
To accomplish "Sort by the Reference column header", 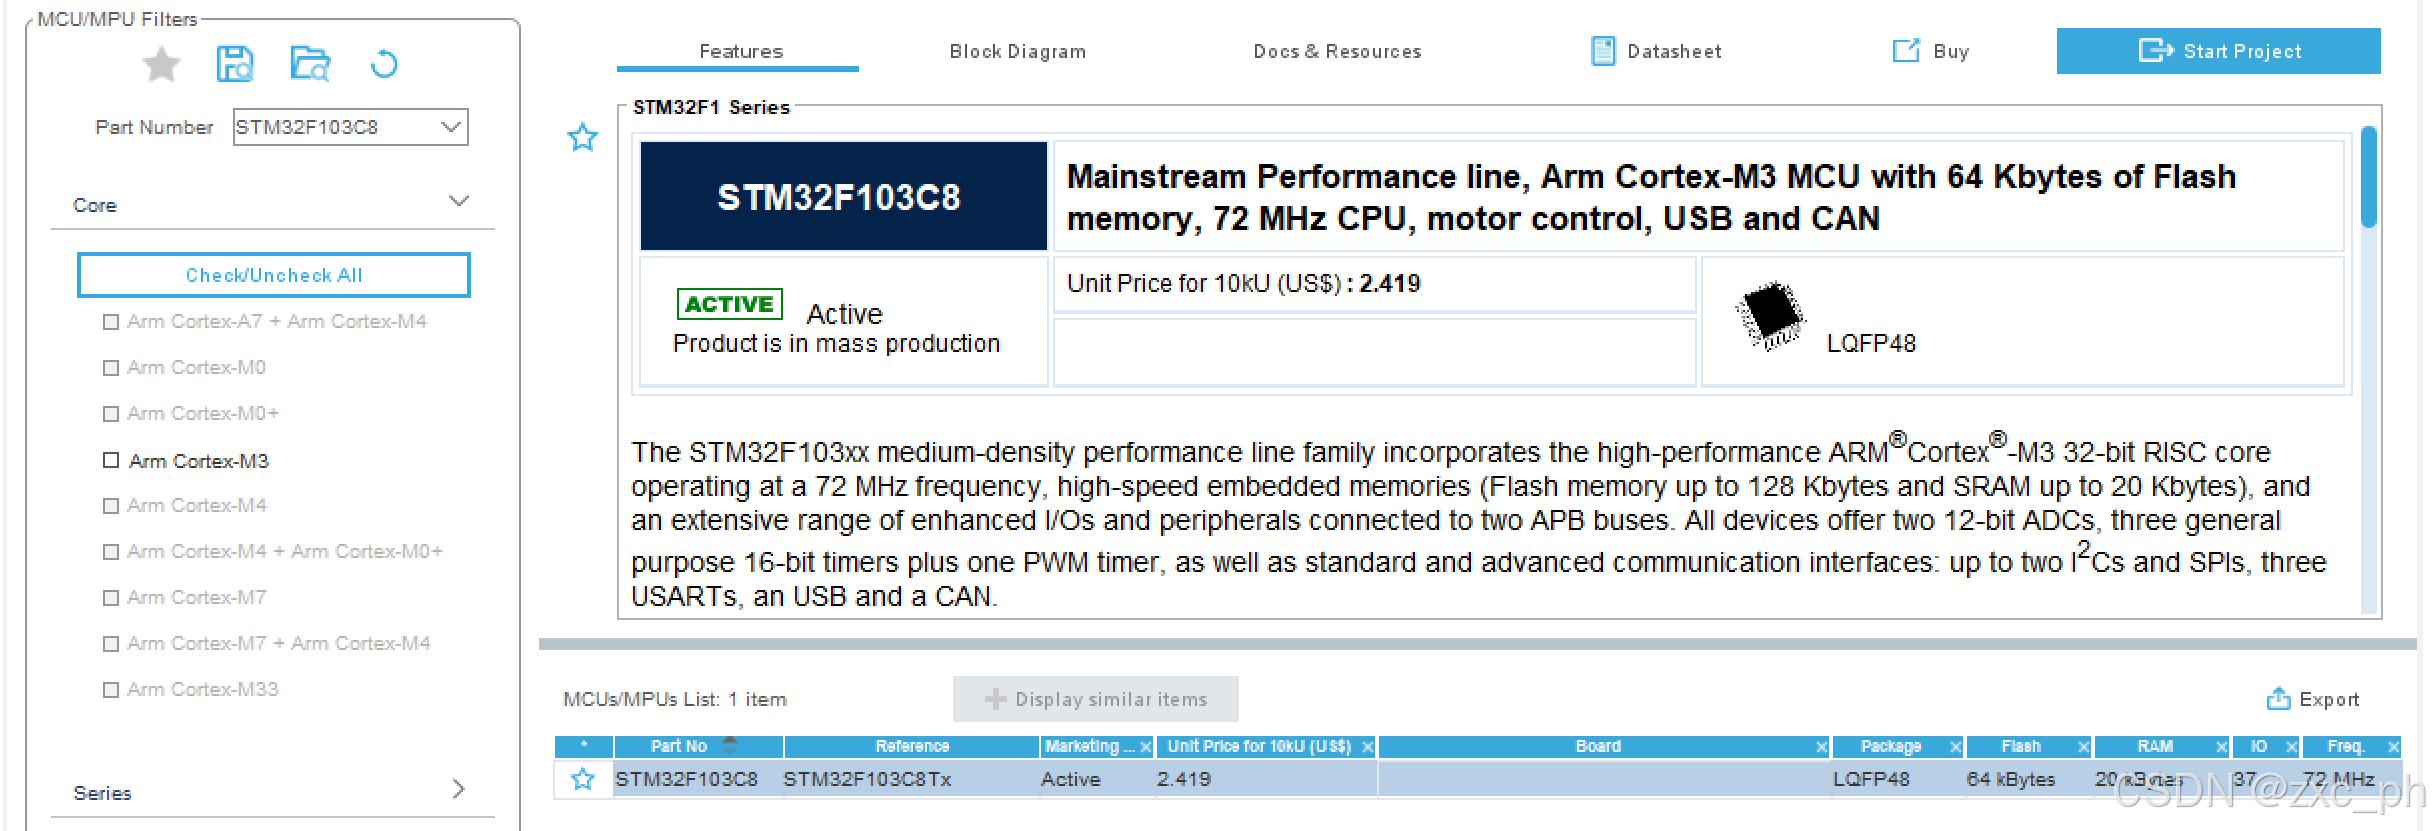I will pos(912,747).
